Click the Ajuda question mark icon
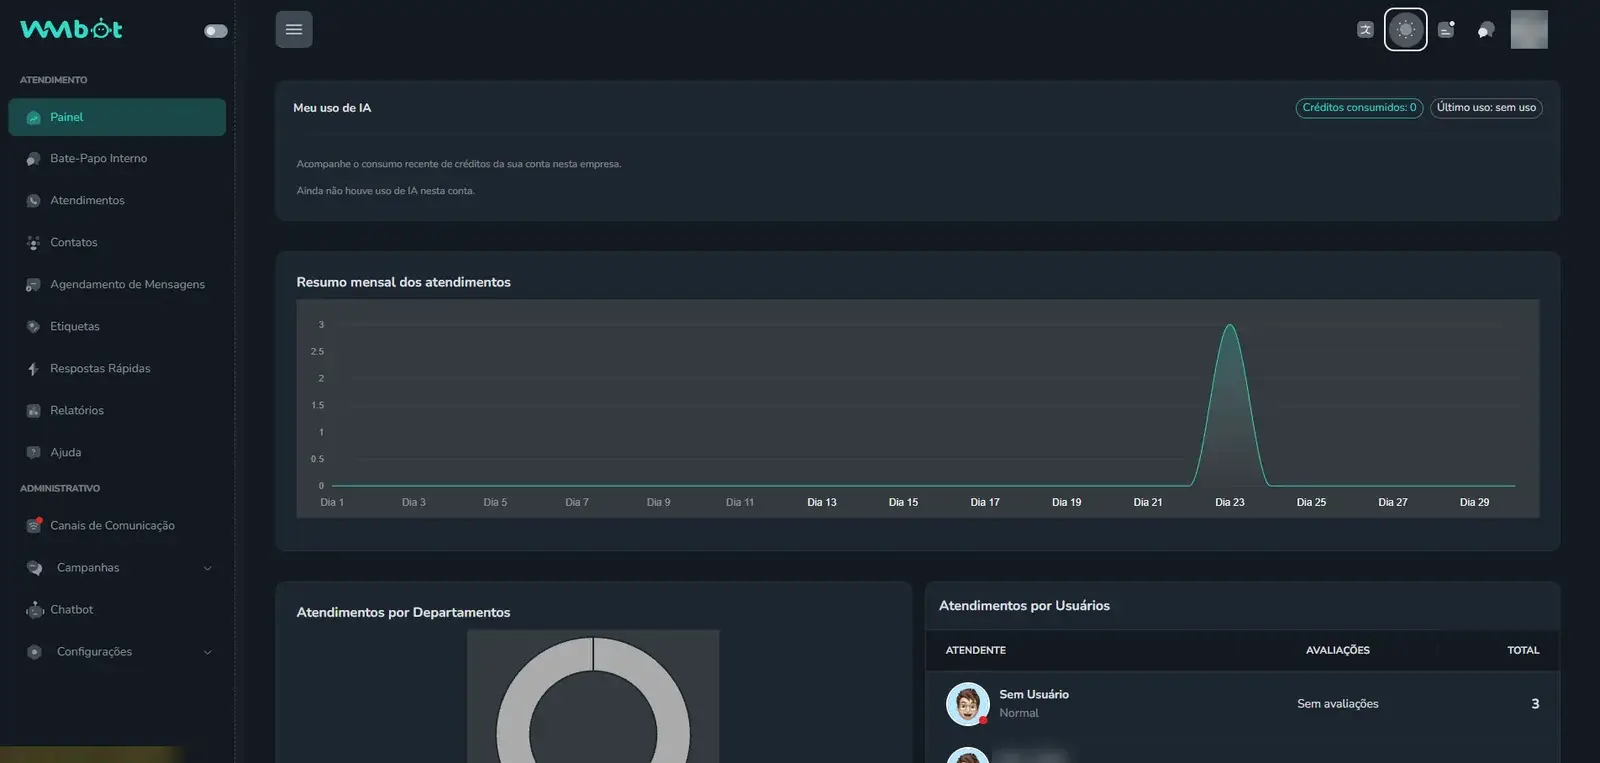Screen dimensions: 1600x763 [33, 453]
